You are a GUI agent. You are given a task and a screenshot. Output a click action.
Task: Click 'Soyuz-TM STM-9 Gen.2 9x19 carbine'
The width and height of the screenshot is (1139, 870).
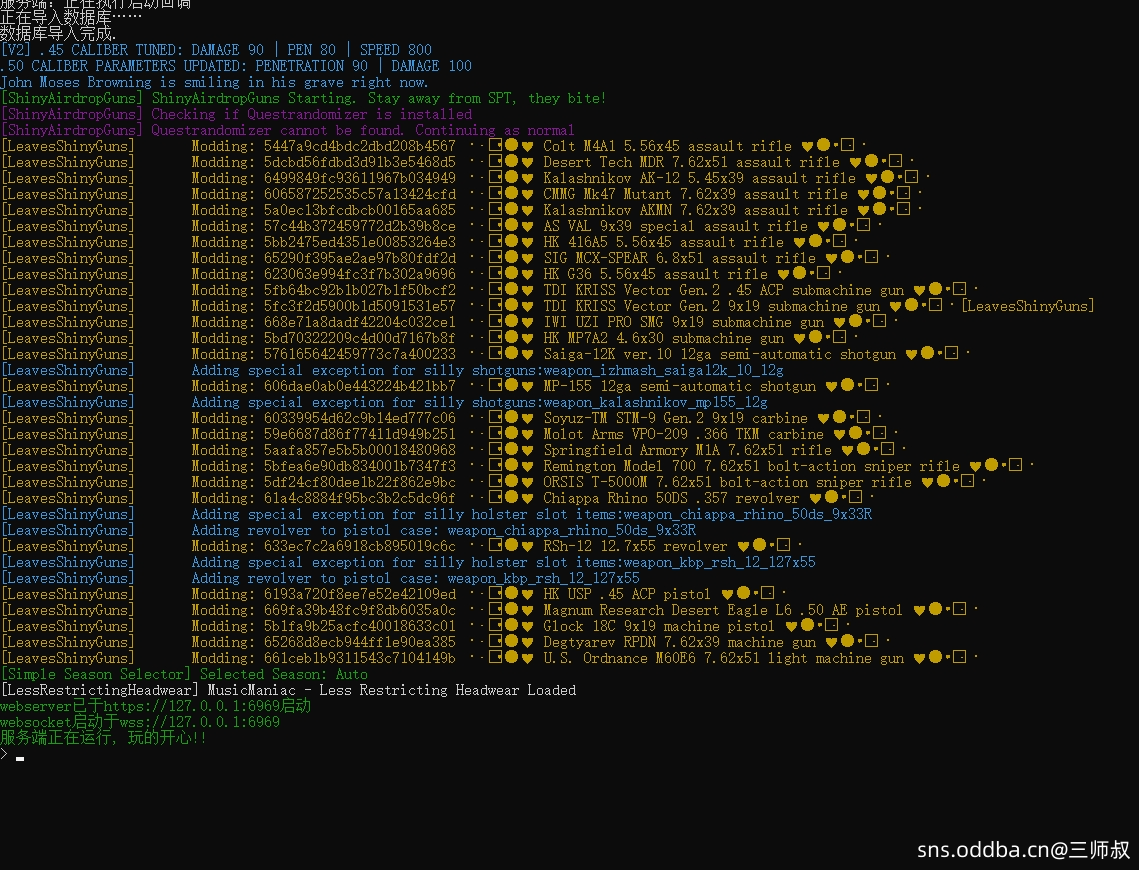point(676,418)
